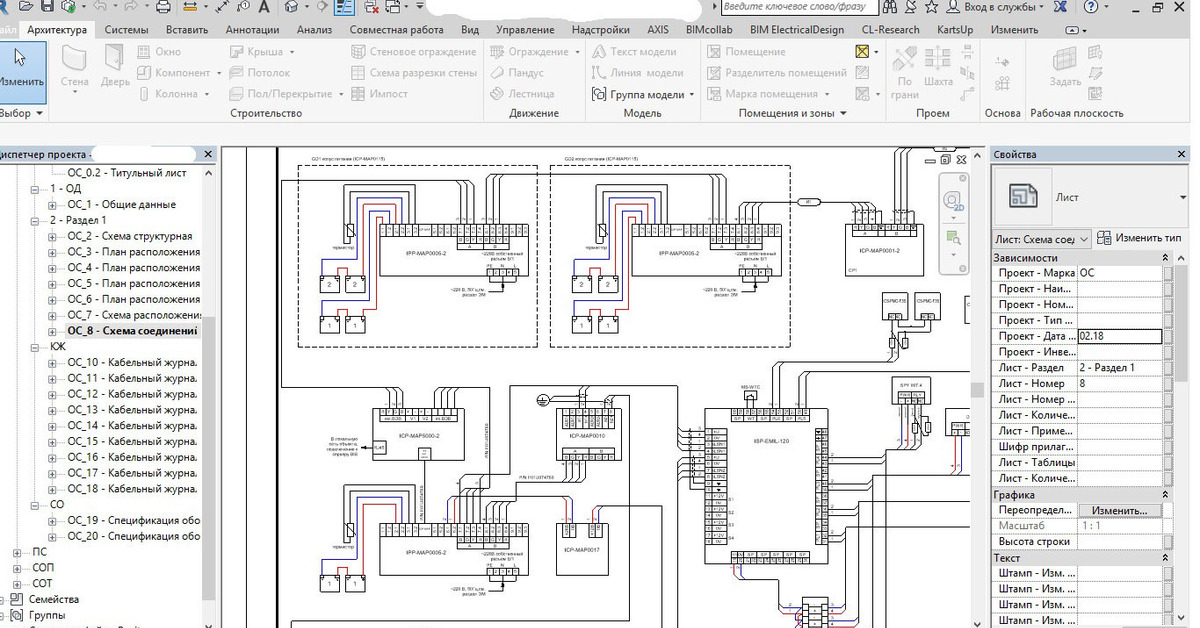Expand the Выбор panel dropdown
Image resolution: width=1200 pixels, height=628 pixels.
point(40,114)
